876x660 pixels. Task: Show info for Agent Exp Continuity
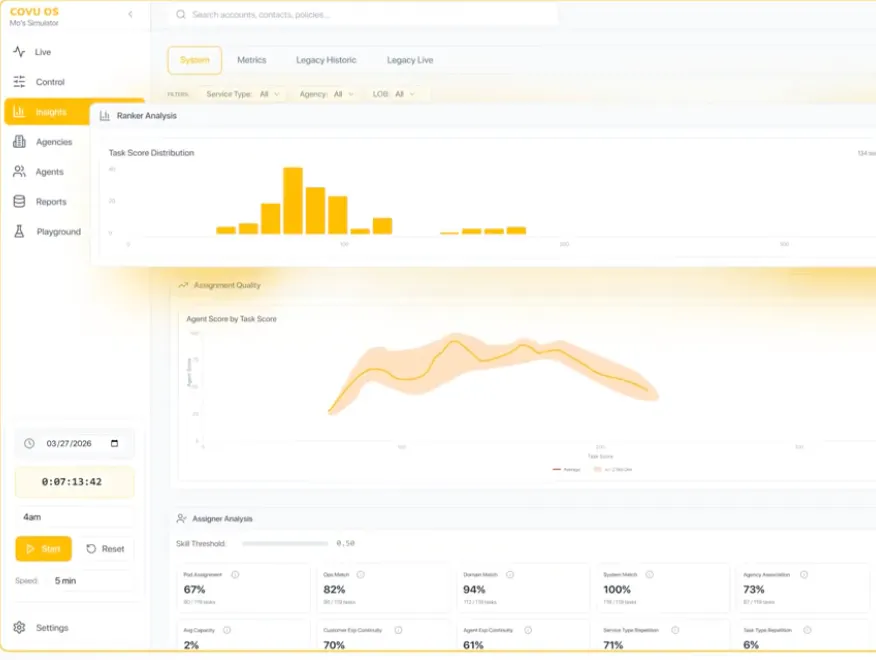[x=528, y=630]
